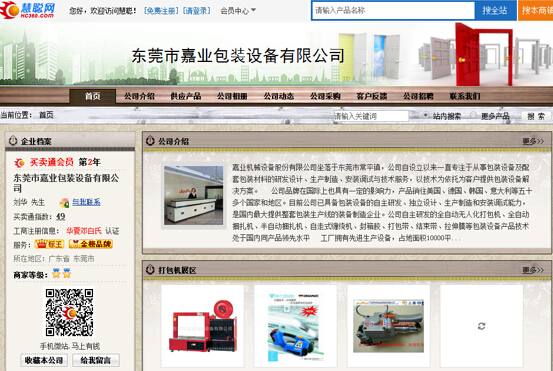
Task: Open the 买卖通指数 value 49
Action: [61, 217]
